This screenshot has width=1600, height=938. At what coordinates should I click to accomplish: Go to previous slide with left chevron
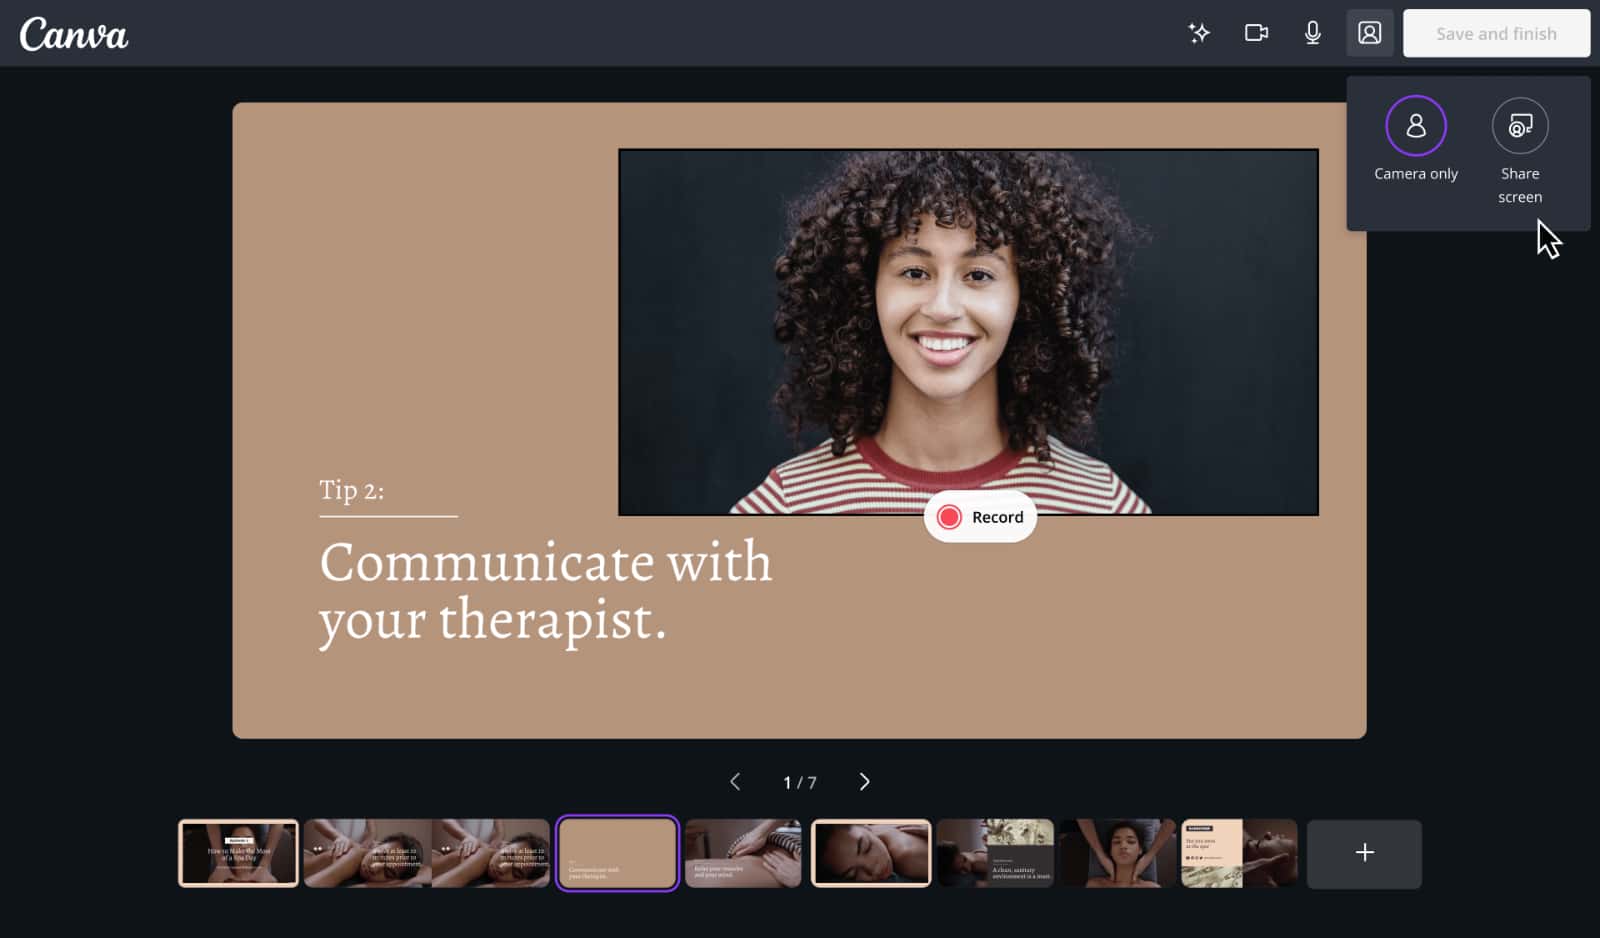tap(735, 782)
